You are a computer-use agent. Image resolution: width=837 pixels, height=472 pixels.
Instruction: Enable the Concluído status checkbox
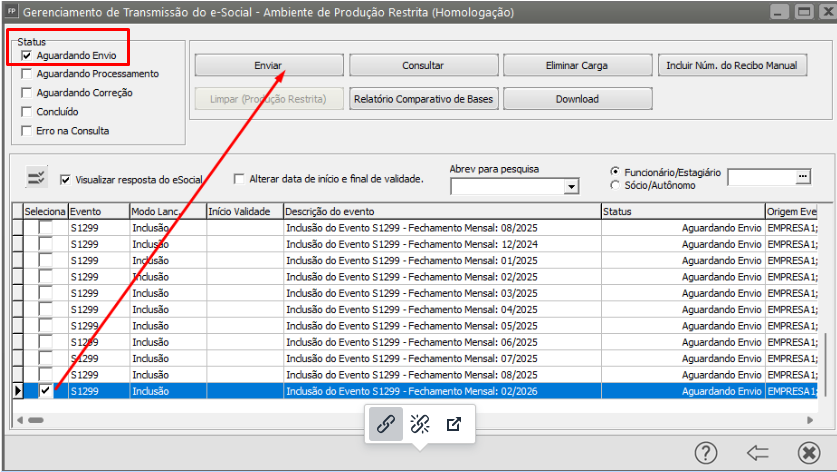pos(27,112)
